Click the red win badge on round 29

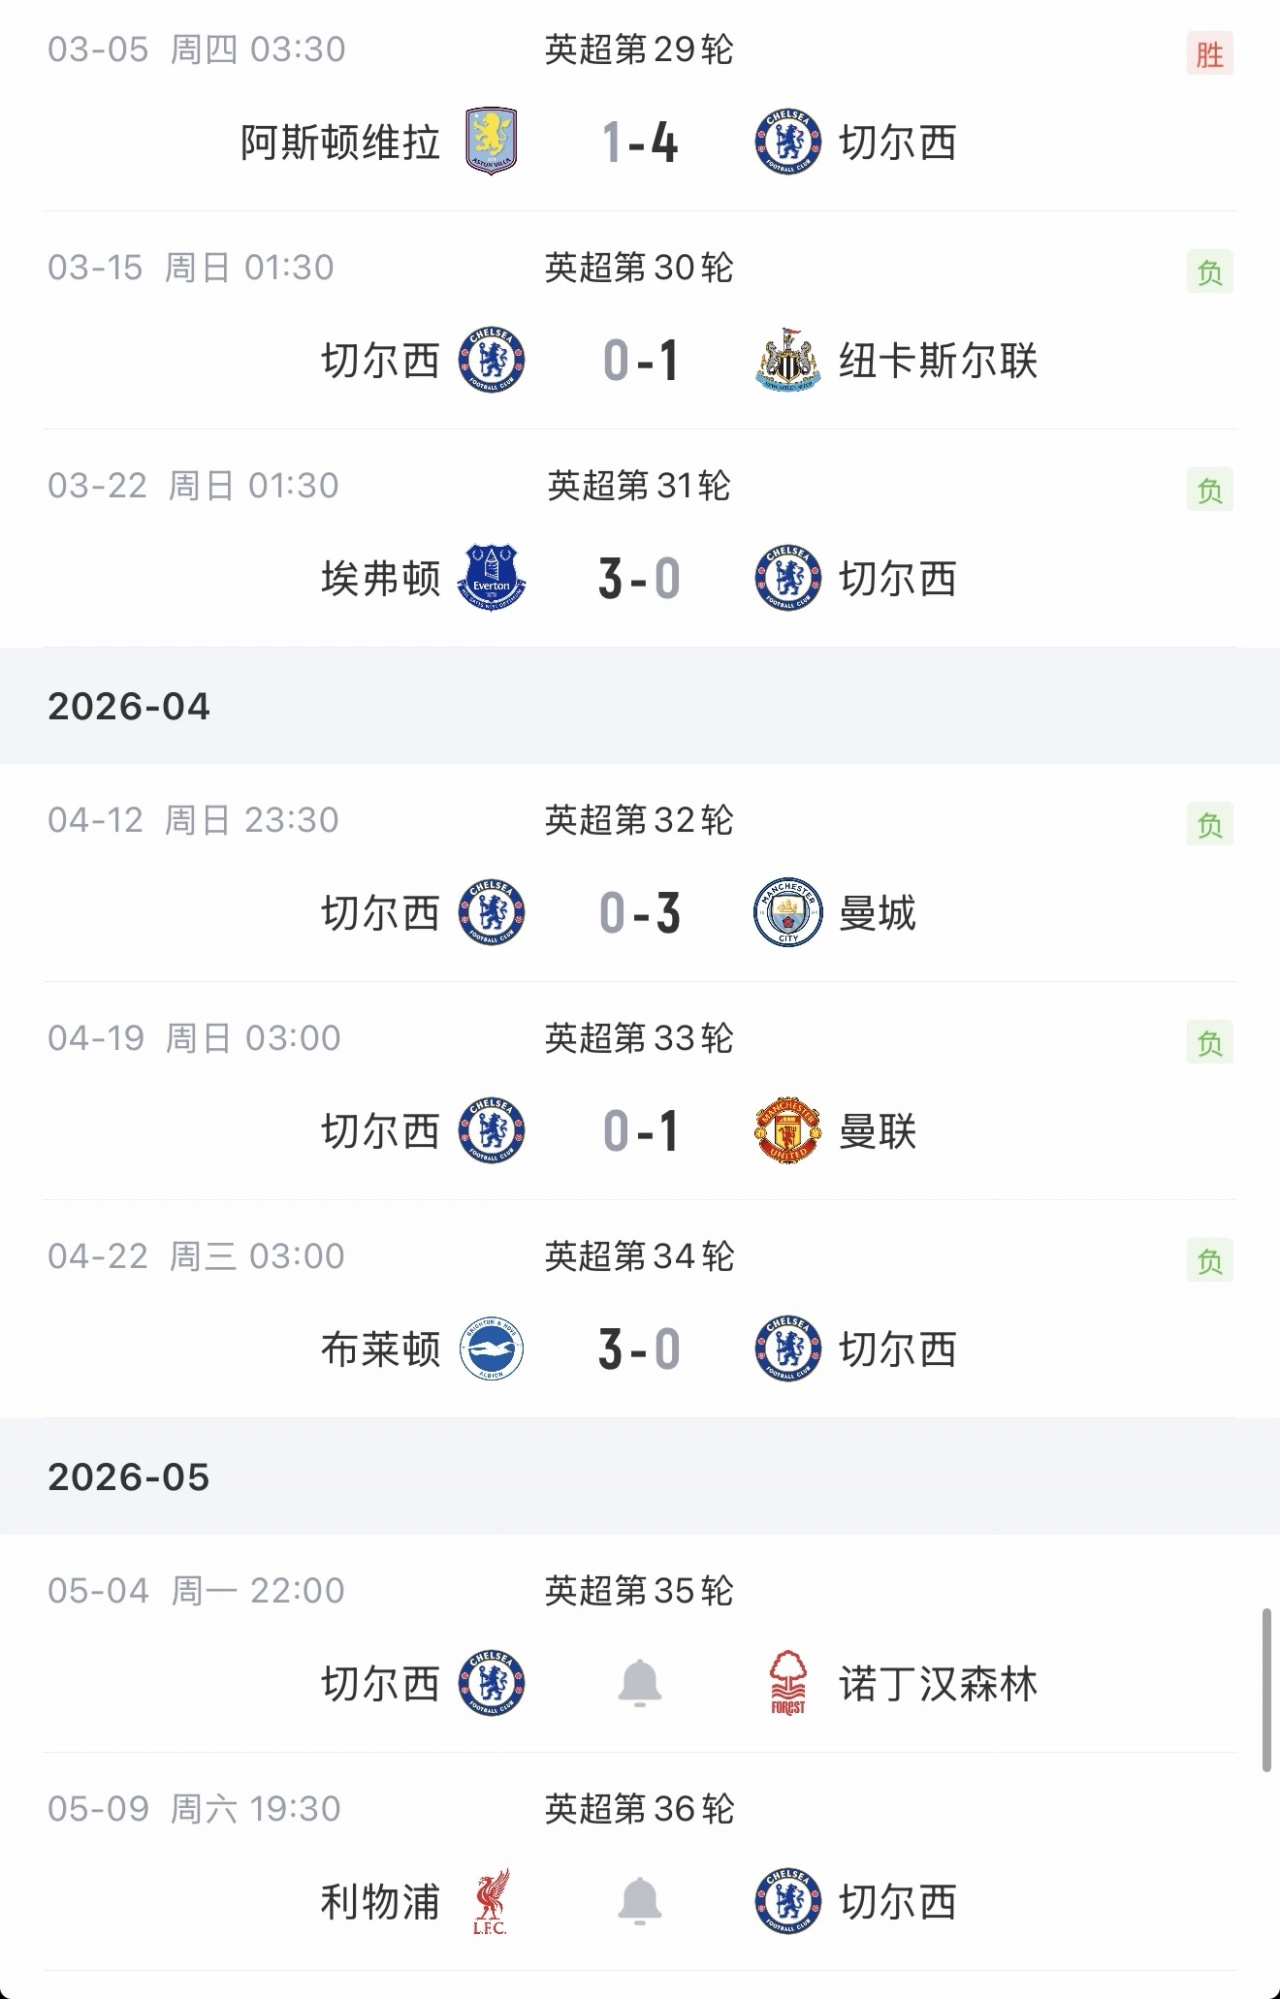click(1210, 54)
